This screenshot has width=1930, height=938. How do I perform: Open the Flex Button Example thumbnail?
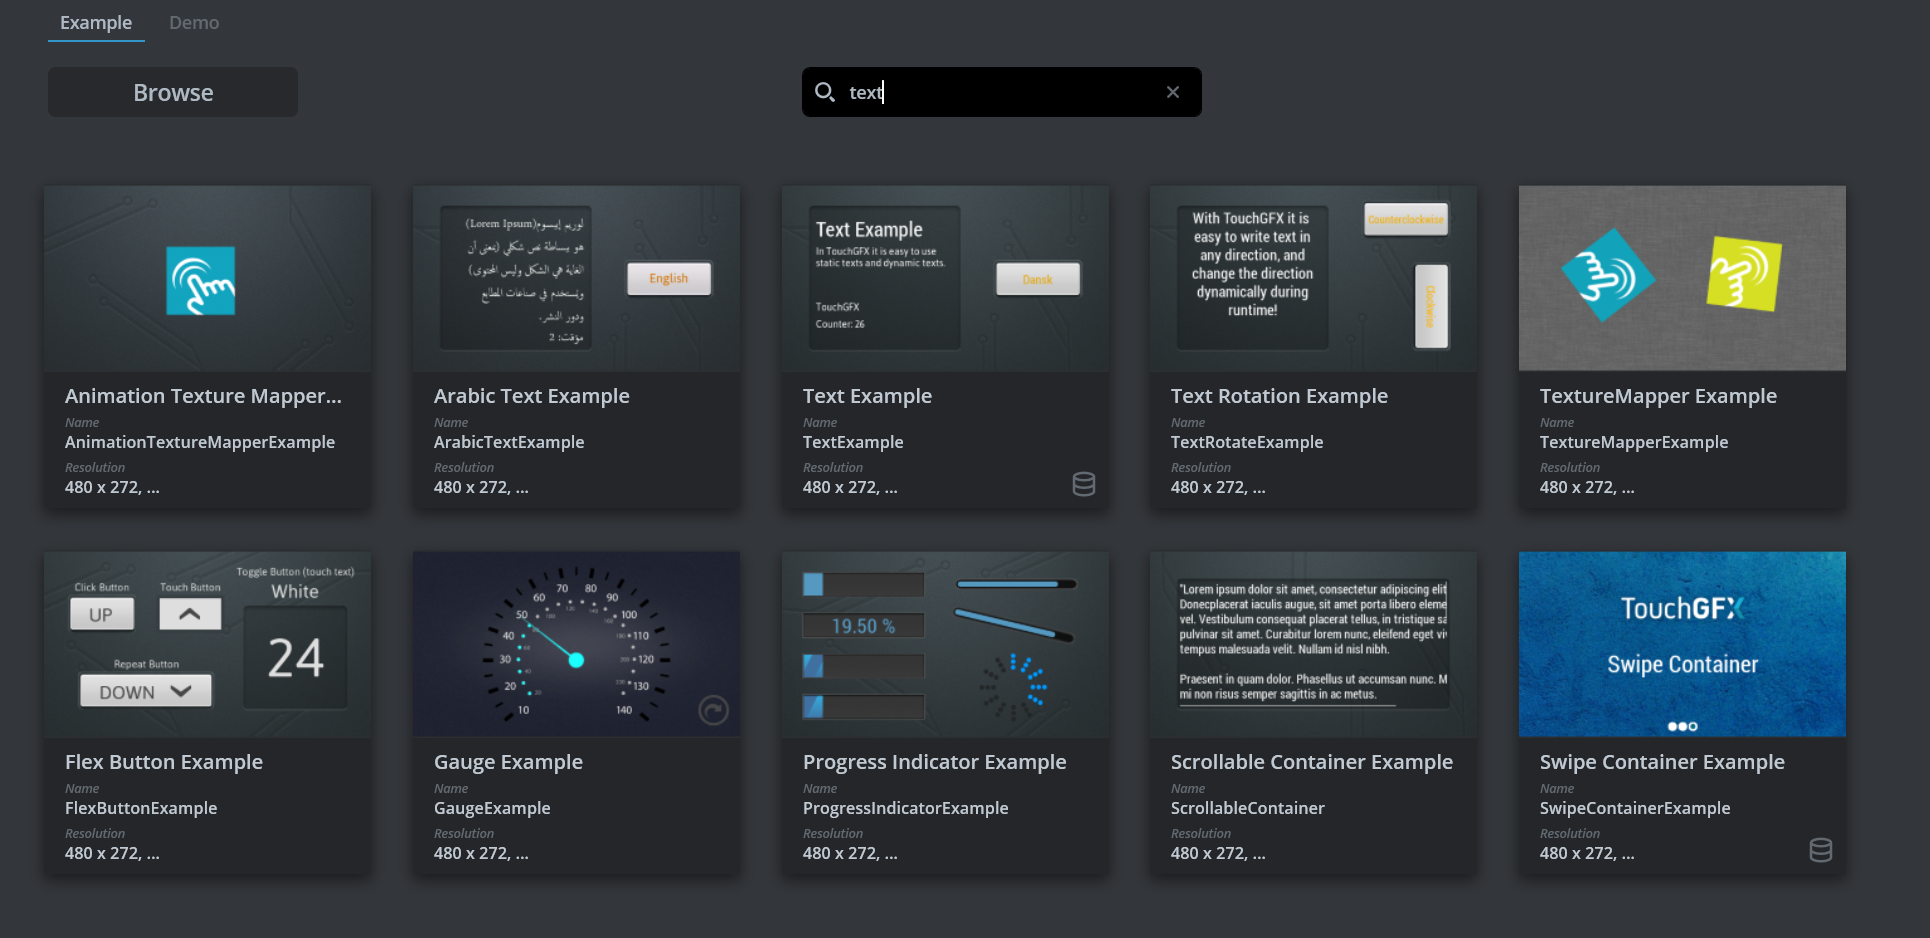tap(208, 644)
